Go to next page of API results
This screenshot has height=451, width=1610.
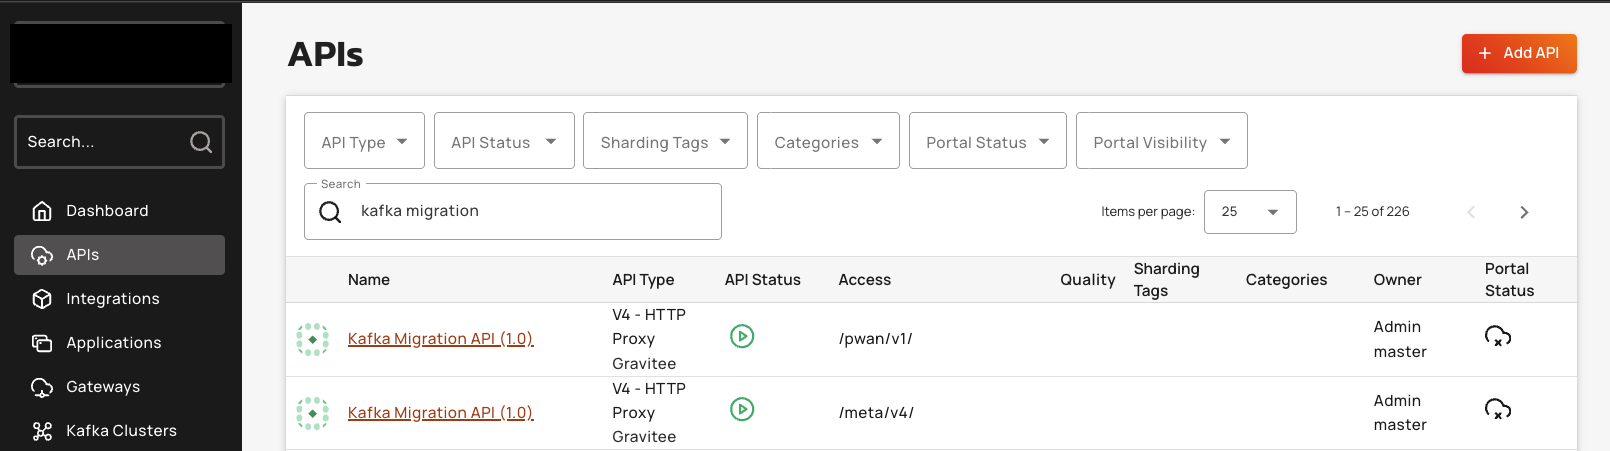click(1524, 212)
